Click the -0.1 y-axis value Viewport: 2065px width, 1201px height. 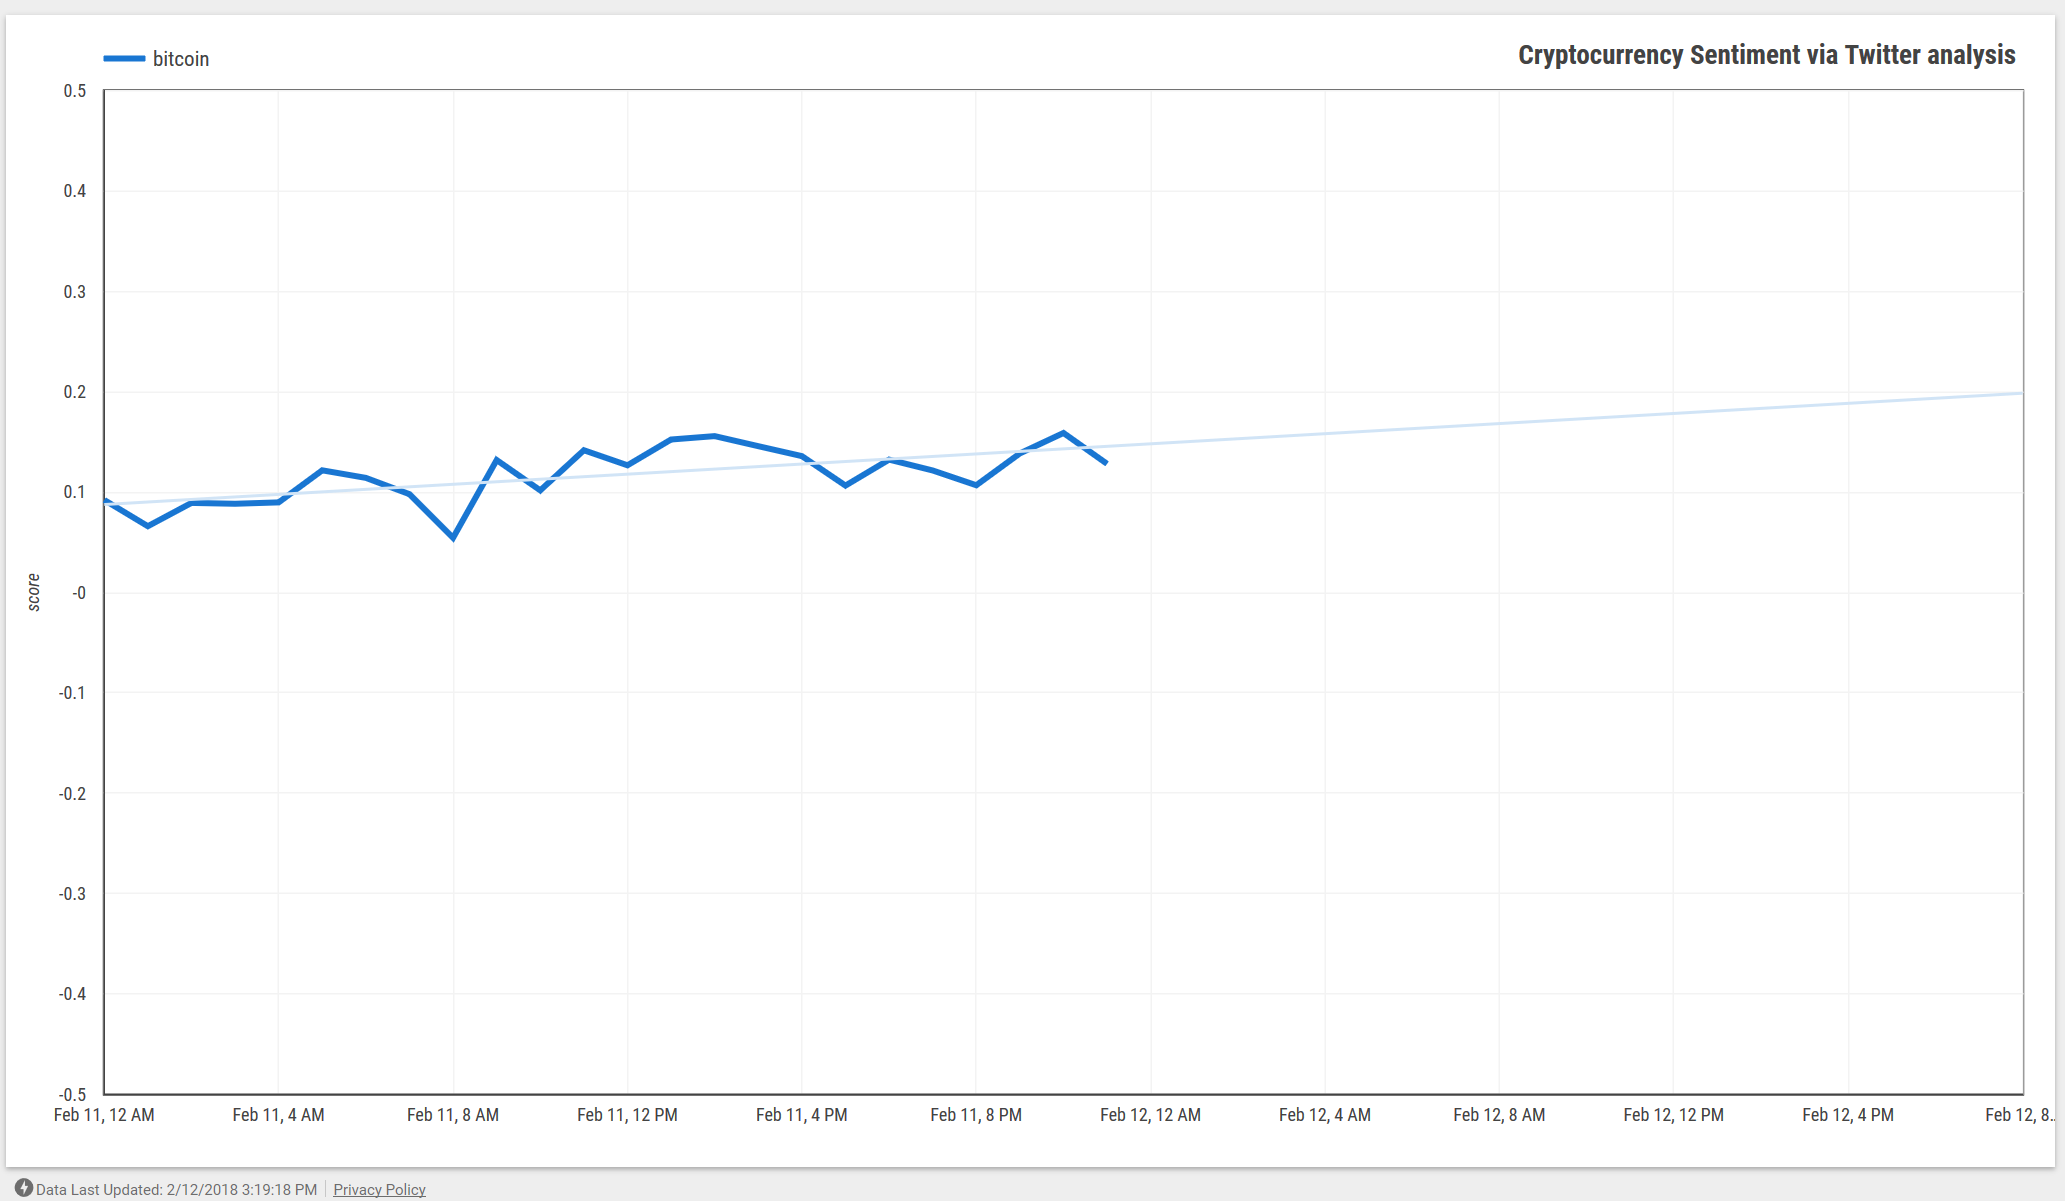pyautogui.click(x=72, y=693)
